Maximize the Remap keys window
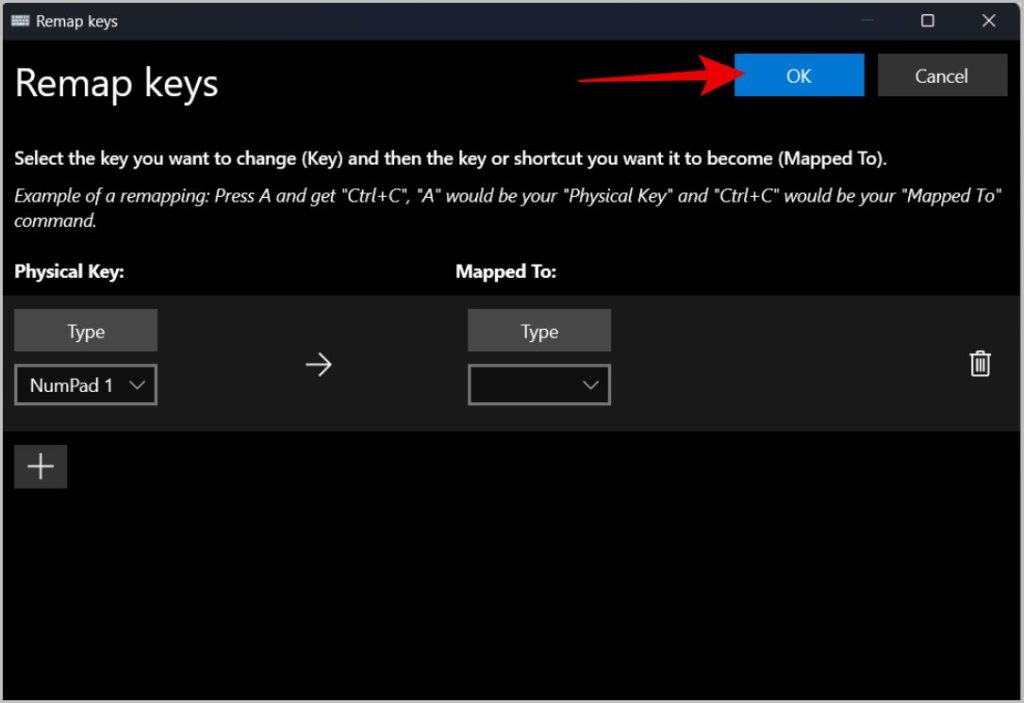This screenshot has width=1024, height=703. (927, 21)
